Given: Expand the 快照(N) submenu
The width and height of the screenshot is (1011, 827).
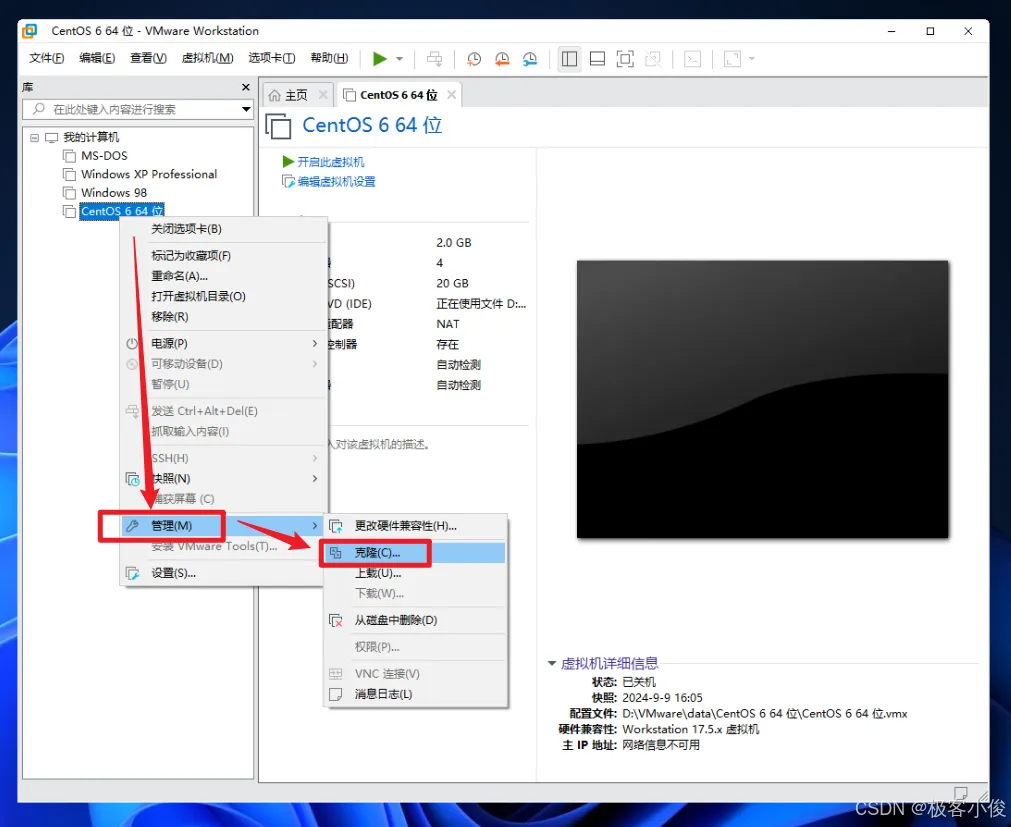Looking at the screenshot, I should (x=224, y=478).
